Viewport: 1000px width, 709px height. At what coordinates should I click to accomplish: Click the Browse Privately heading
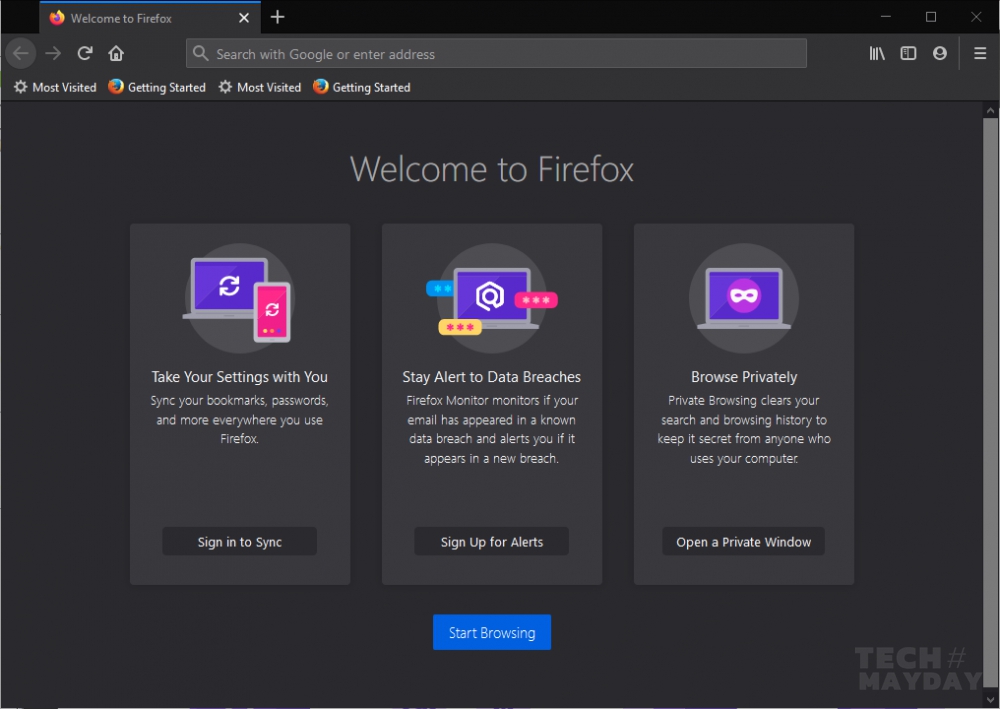(x=744, y=377)
